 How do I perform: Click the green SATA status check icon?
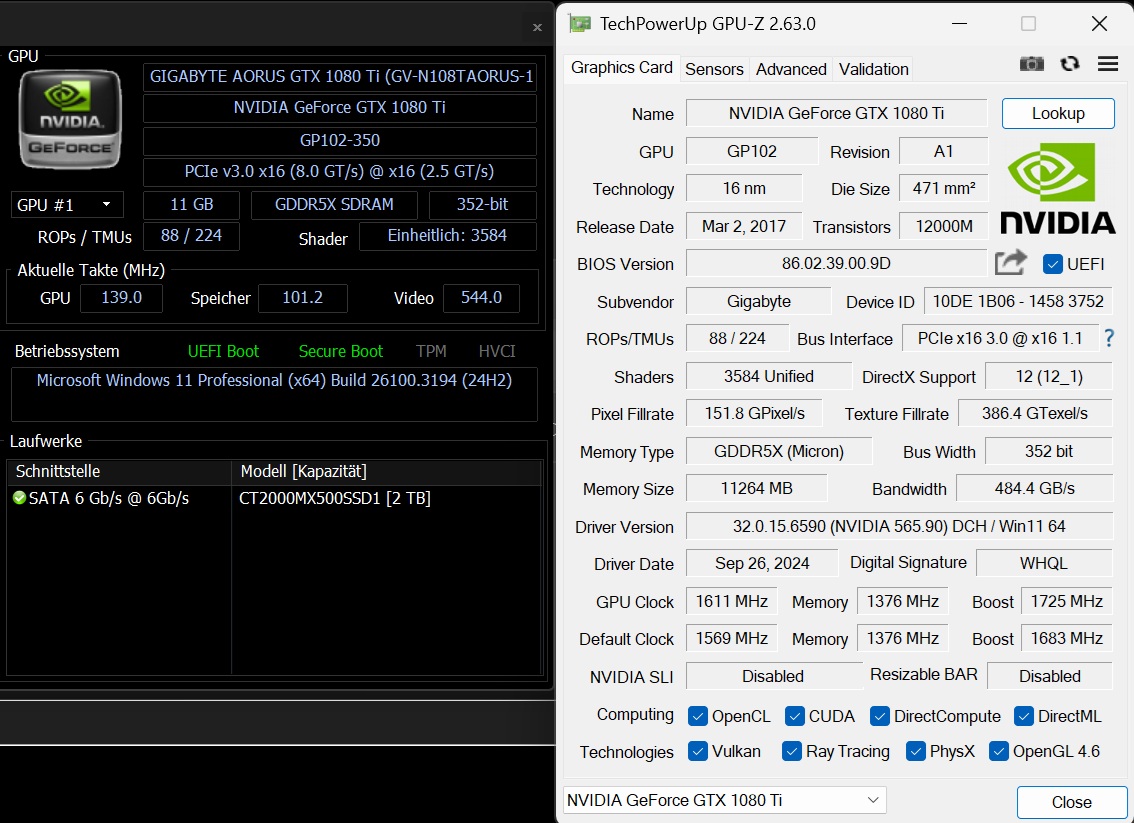coord(20,498)
